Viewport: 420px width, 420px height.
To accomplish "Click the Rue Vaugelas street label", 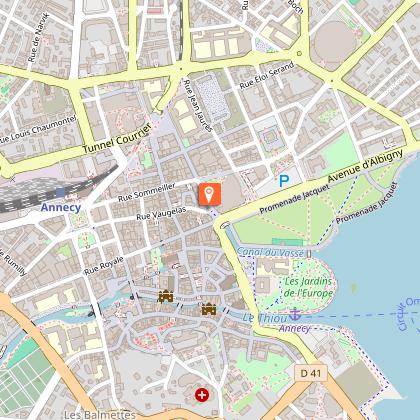I will pyautogui.click(x=161, y=213).
